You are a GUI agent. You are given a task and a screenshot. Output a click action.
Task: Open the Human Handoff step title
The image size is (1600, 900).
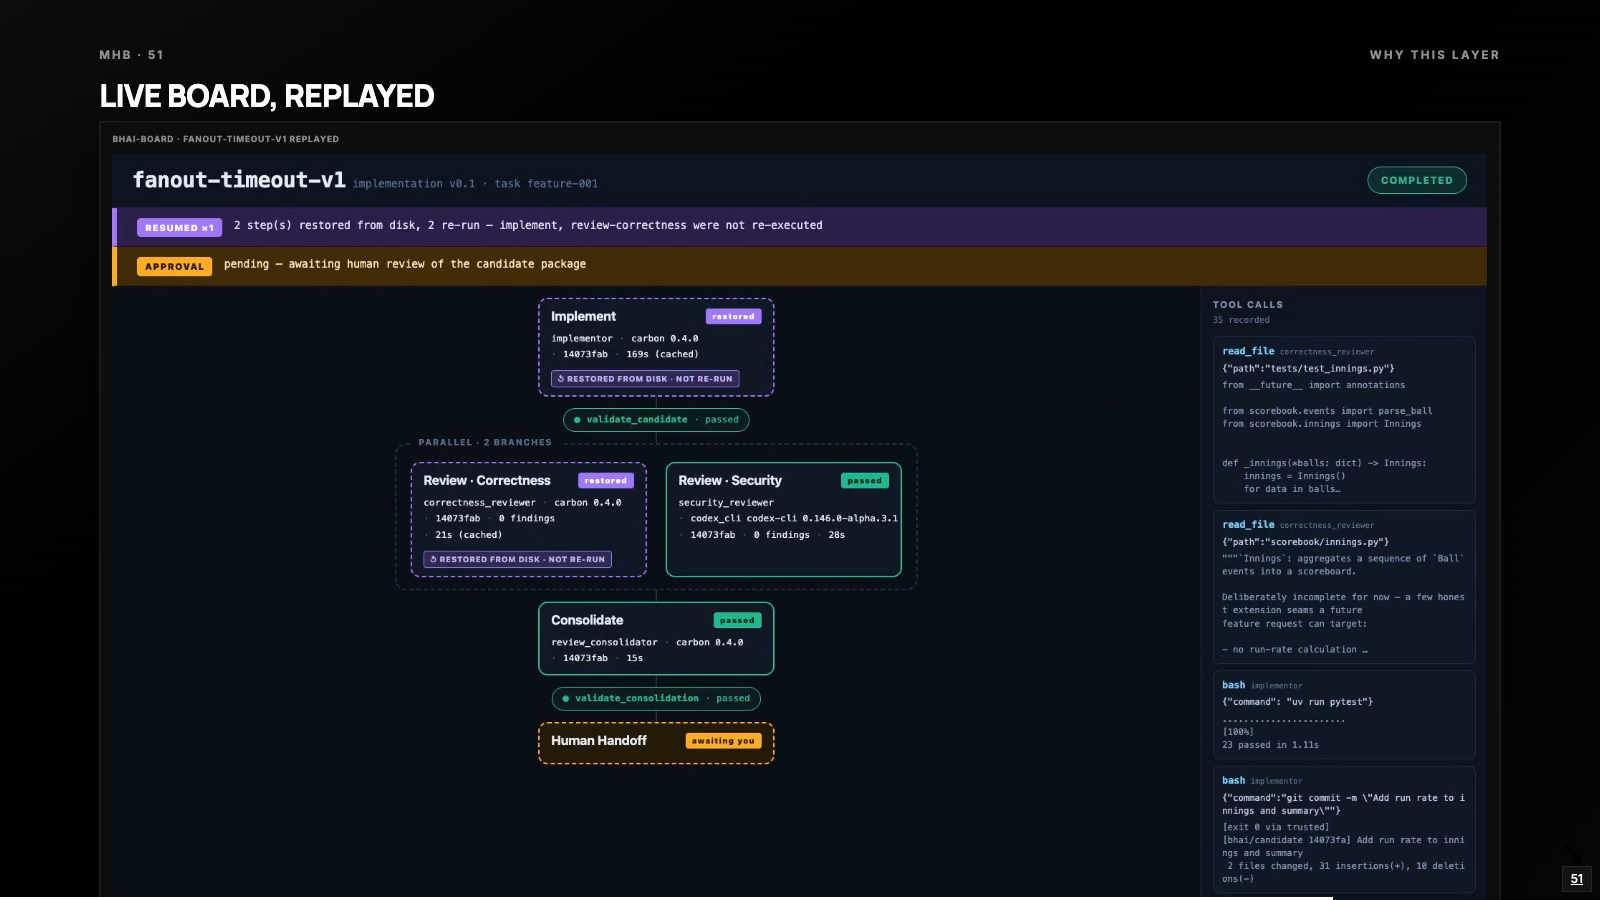tap(599, 741)
